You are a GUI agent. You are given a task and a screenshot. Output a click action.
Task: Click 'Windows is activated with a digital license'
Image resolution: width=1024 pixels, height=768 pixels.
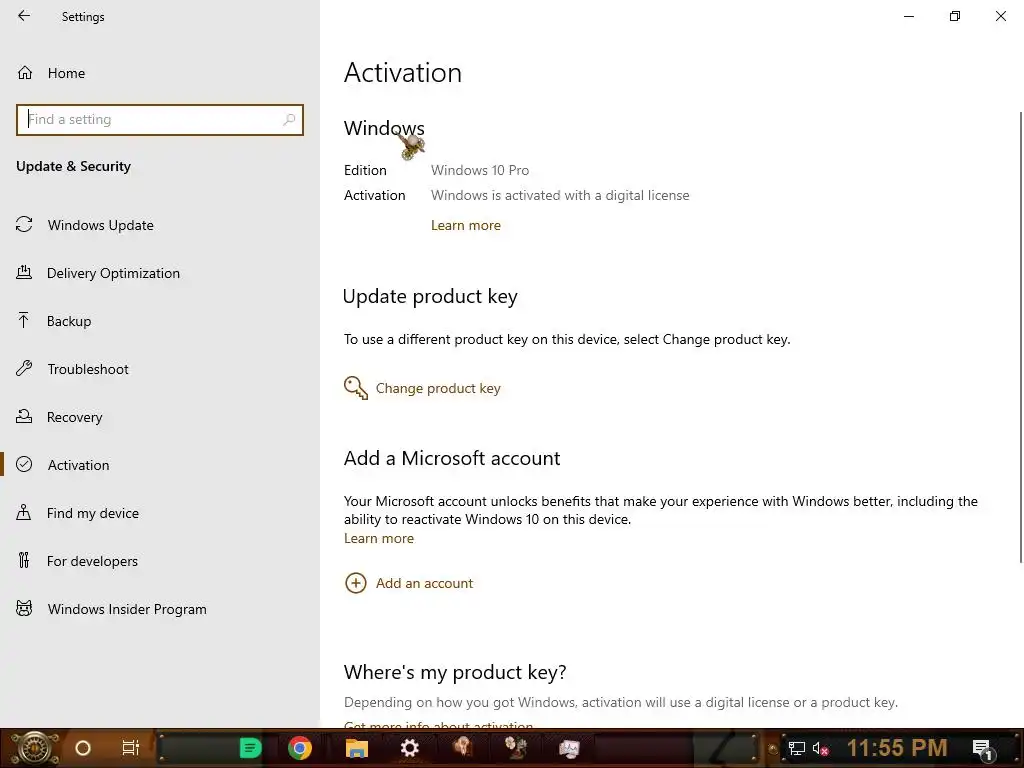[x=560, y=195]
